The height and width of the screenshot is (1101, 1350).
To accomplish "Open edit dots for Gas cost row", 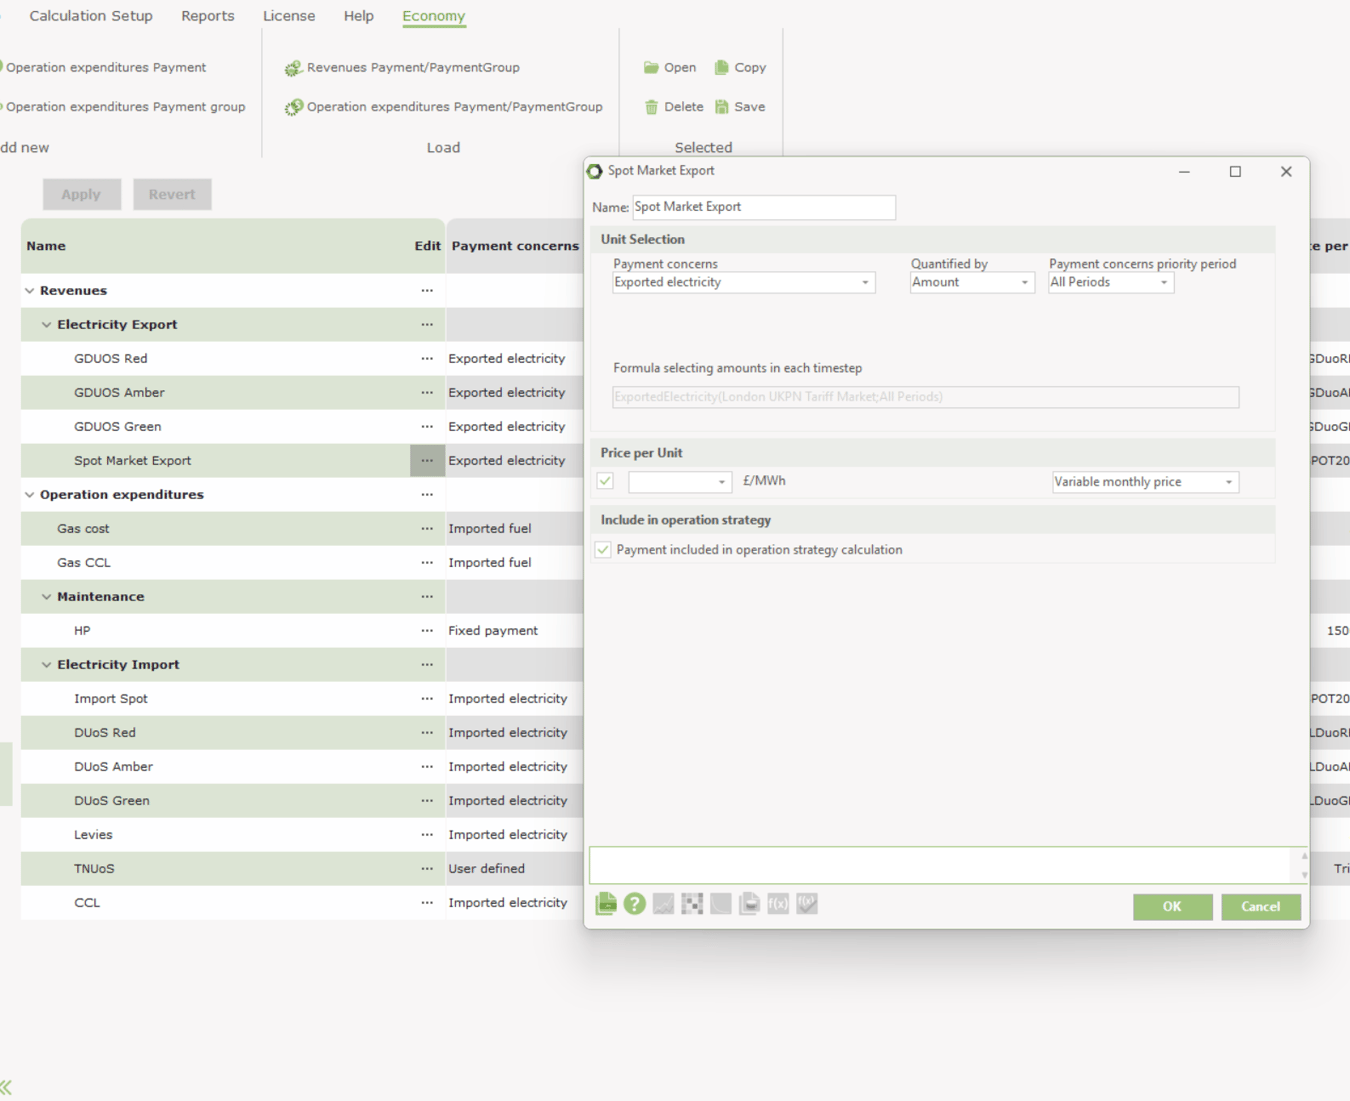I will (x=427, y=529).
